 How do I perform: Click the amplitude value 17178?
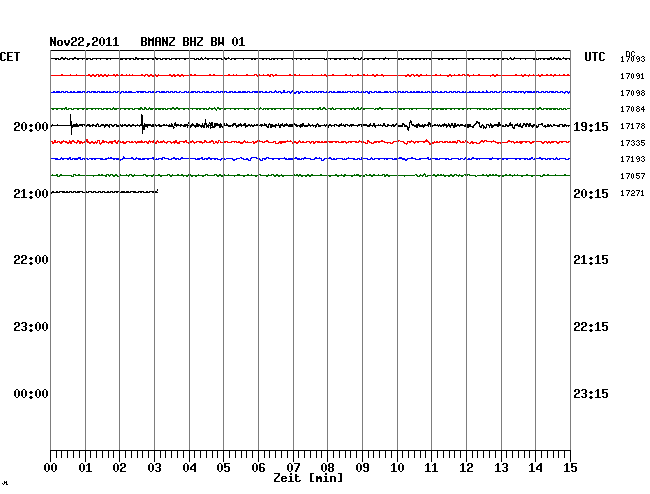pyautogui.click(x=633, y=126)
